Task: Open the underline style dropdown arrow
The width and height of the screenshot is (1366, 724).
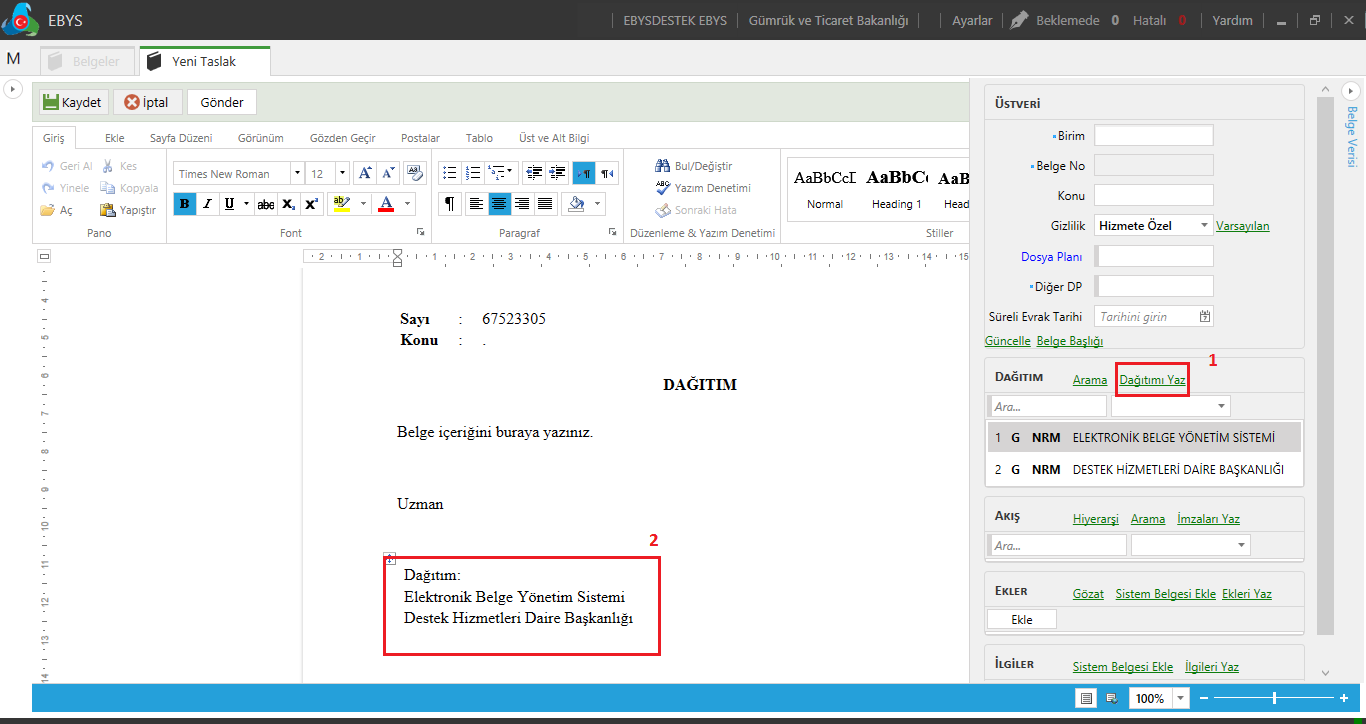Action: click(x=246, y=204)
